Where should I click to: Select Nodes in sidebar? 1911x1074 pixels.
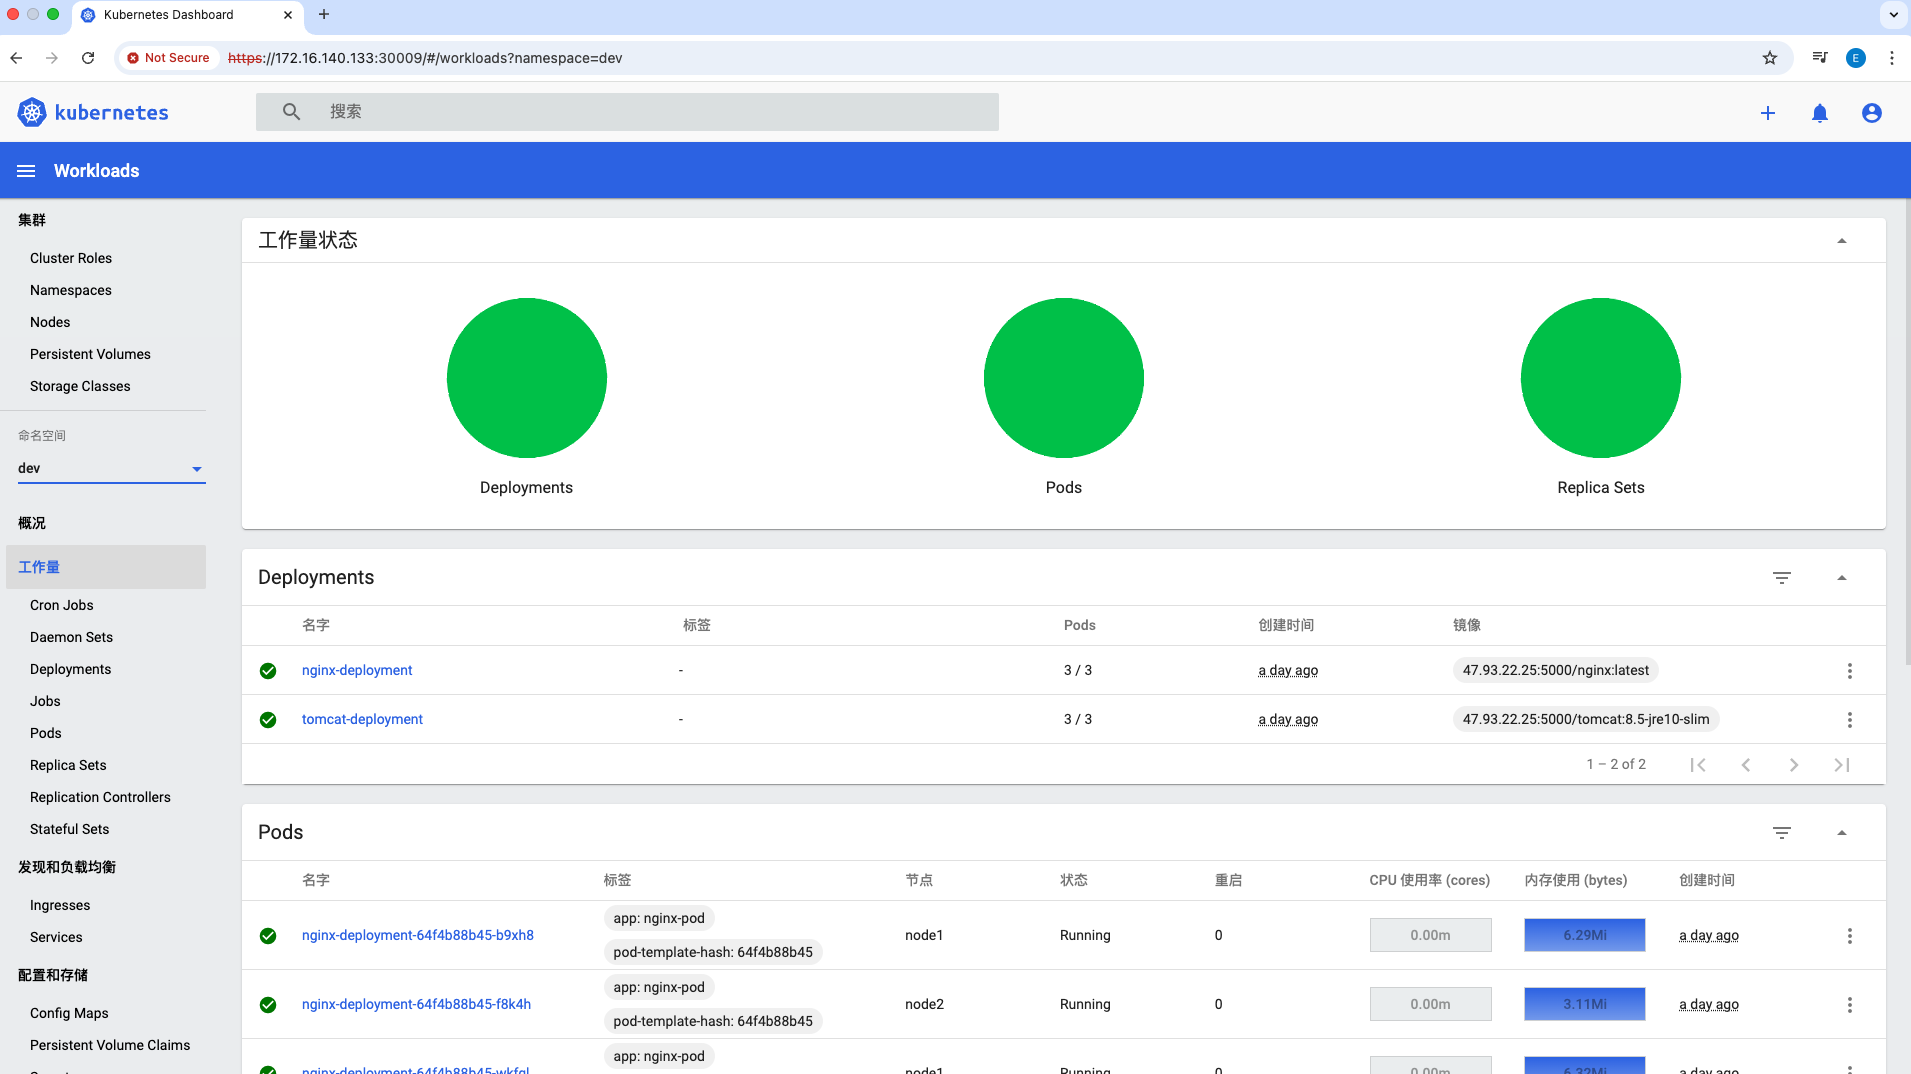[50, 322]
